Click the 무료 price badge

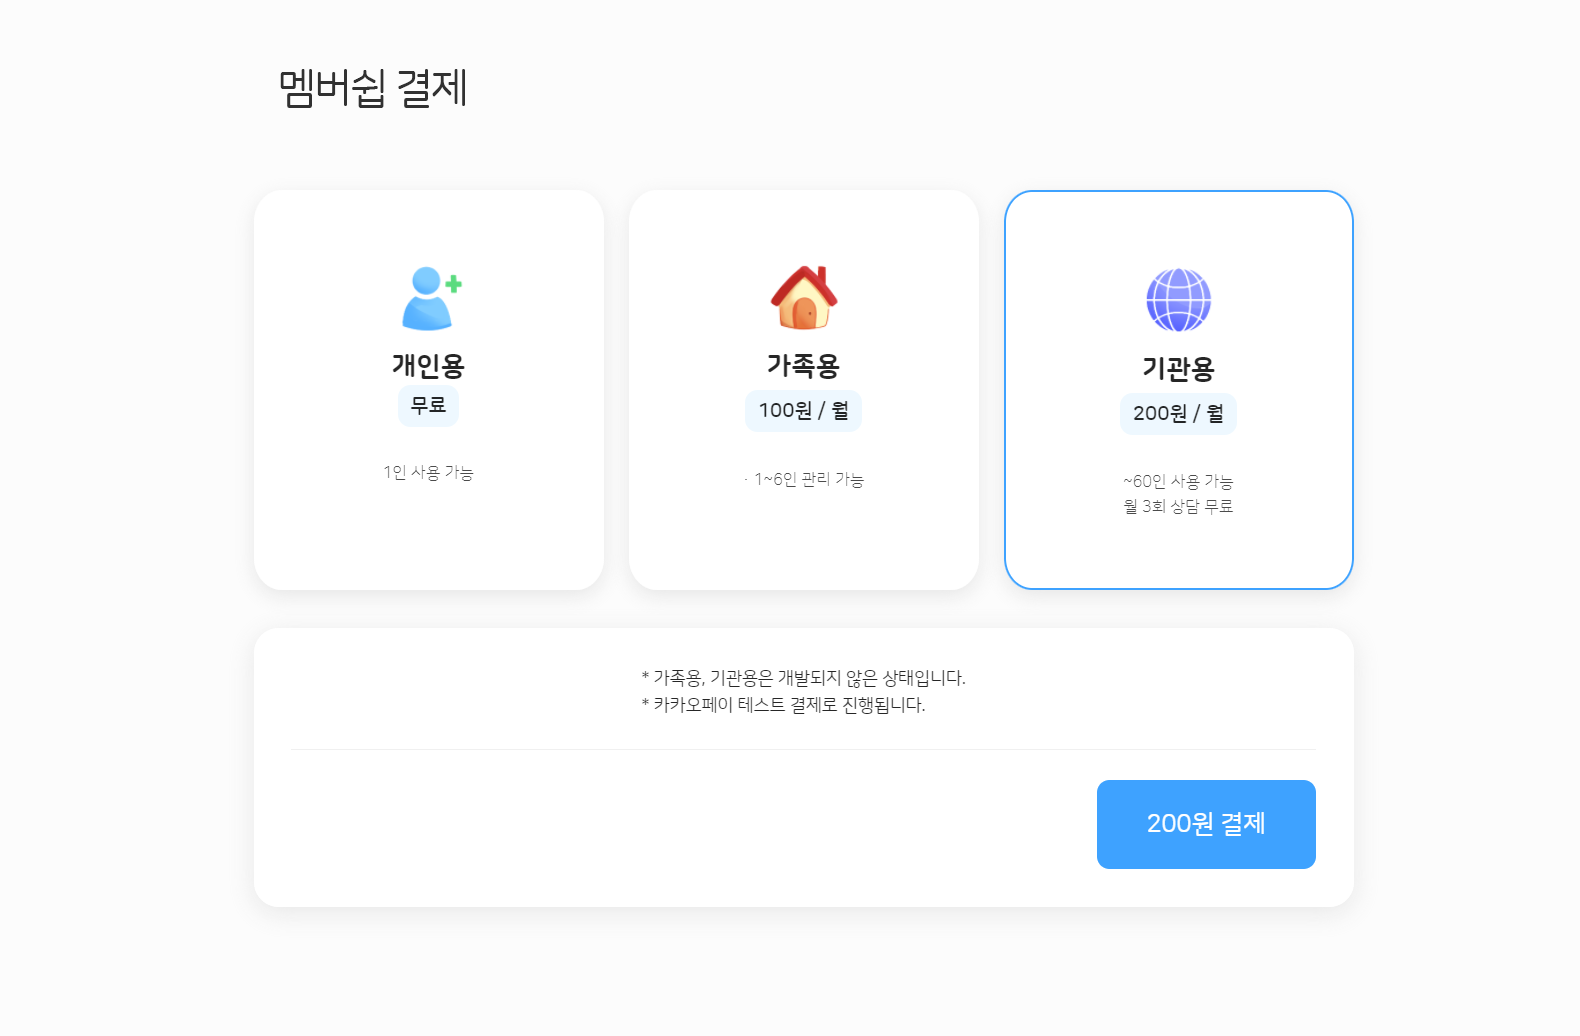[428, 406]
